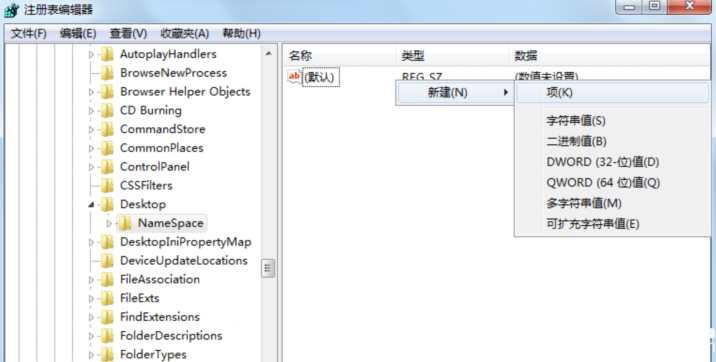This screenshot has height=362, width=716.
Task: Select the NameSpace tree label
Action: [x=171, y=223]
